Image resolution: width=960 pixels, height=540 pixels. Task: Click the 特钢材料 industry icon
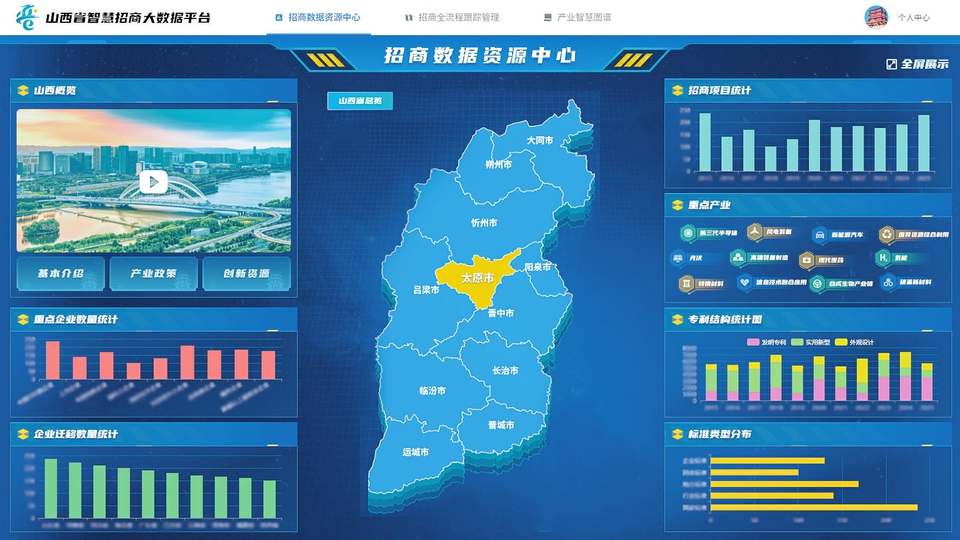click(686, 283)
